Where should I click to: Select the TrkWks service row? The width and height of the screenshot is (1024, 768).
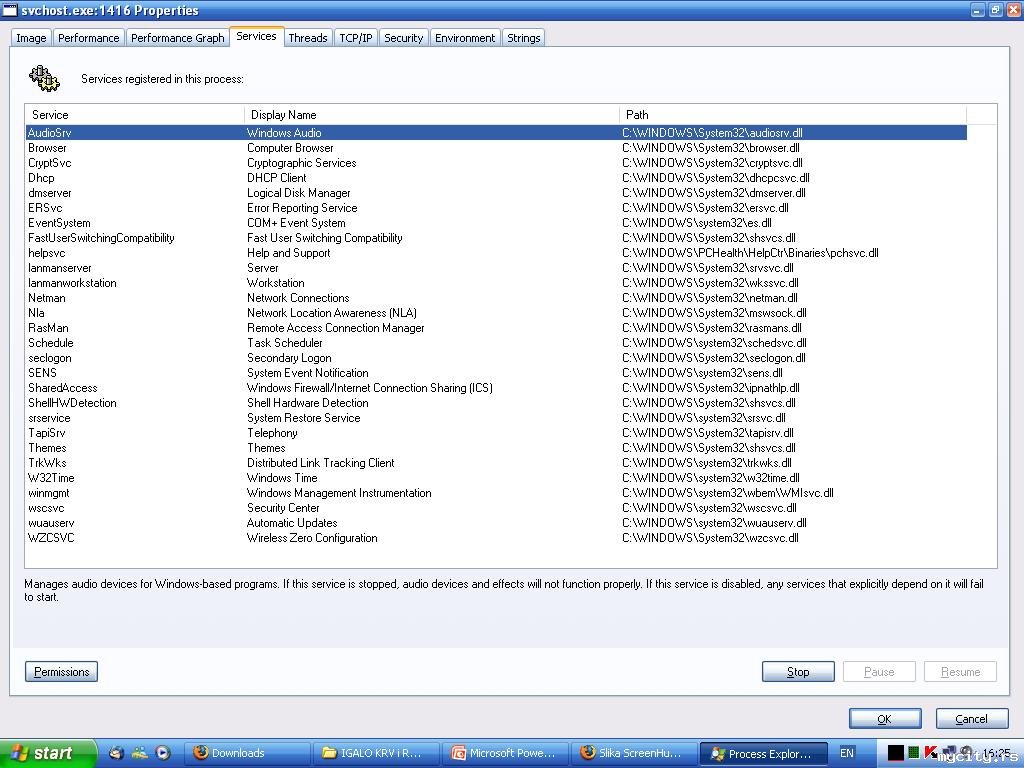496,463
